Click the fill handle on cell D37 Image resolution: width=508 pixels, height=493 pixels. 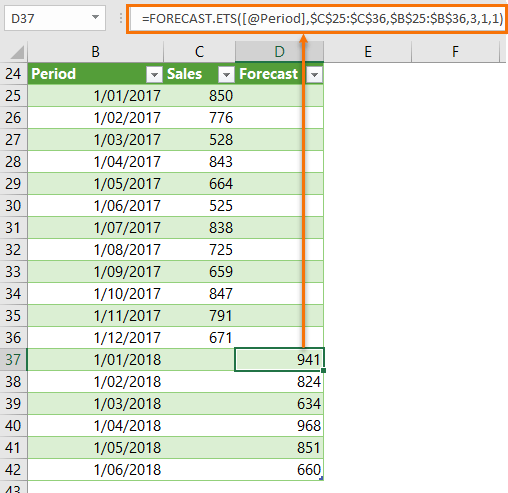click(323, 370)
